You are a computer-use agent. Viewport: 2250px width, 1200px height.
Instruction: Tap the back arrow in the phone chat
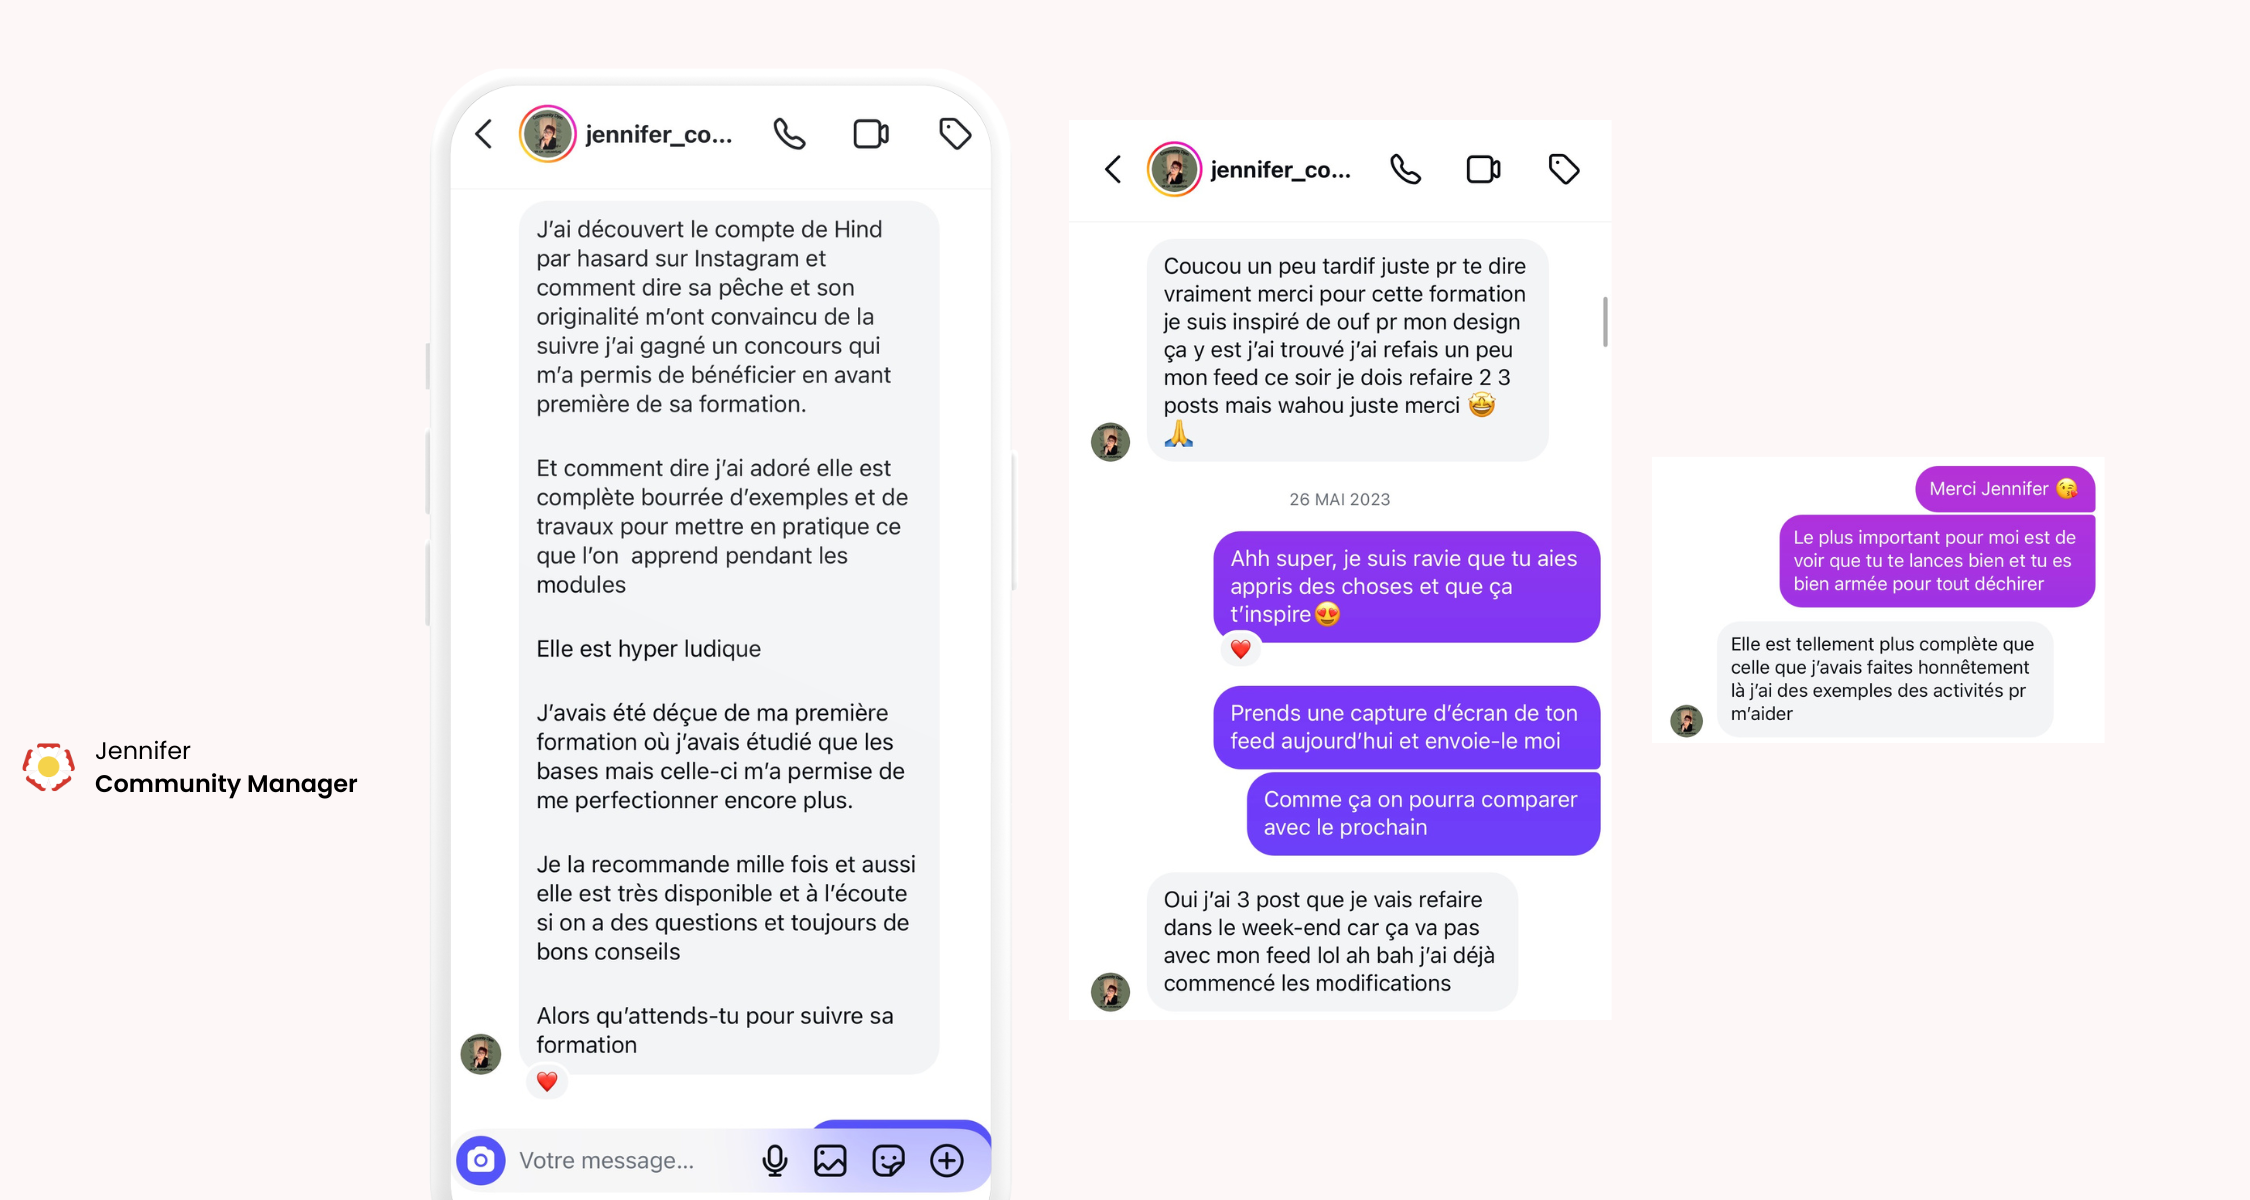tap(484, 134)
